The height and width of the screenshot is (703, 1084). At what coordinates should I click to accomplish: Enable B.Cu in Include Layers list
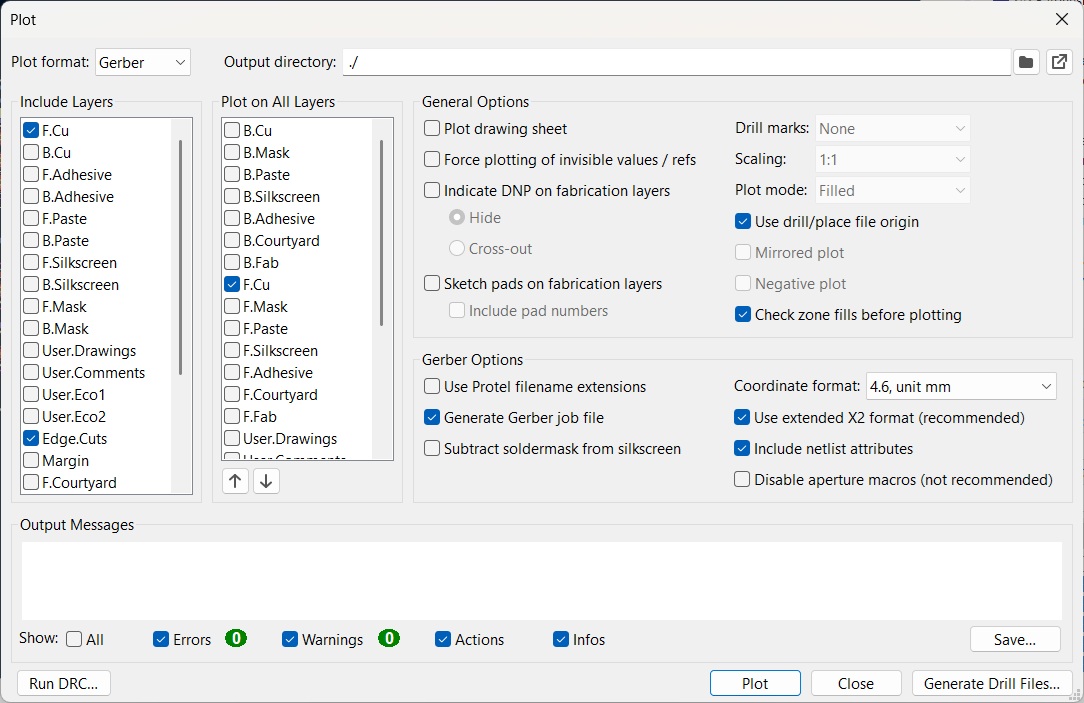point(31,153)
